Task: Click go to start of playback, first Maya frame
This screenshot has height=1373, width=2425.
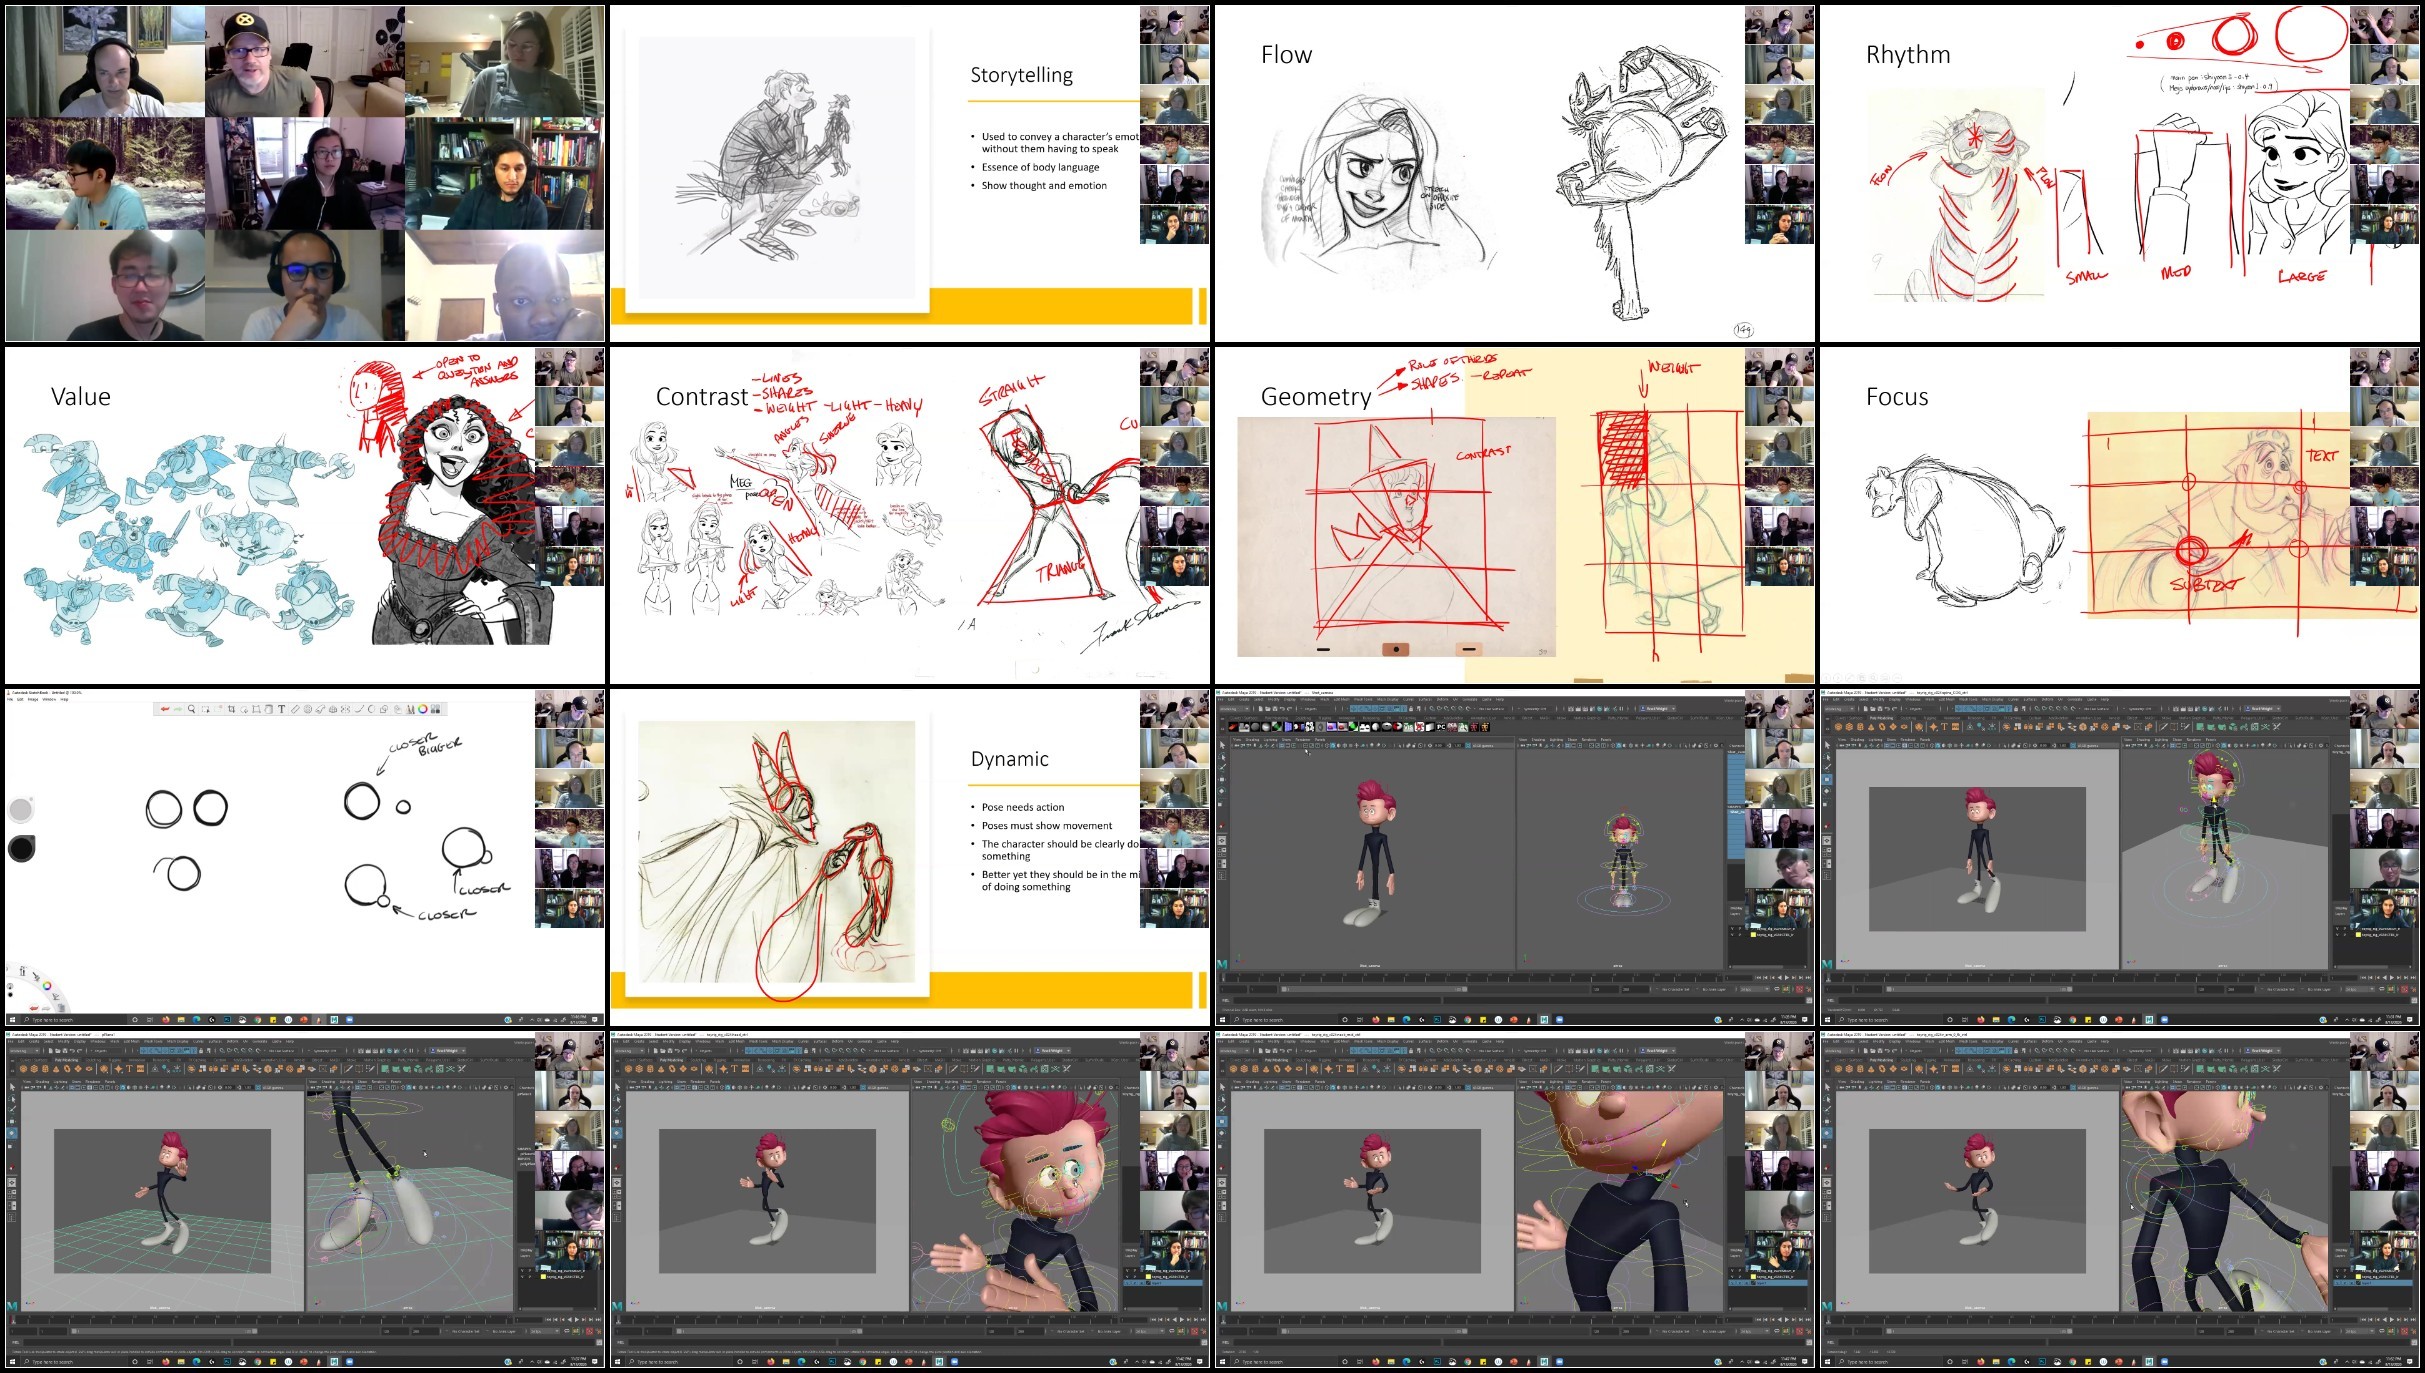Action: (x=1758, y=977)
